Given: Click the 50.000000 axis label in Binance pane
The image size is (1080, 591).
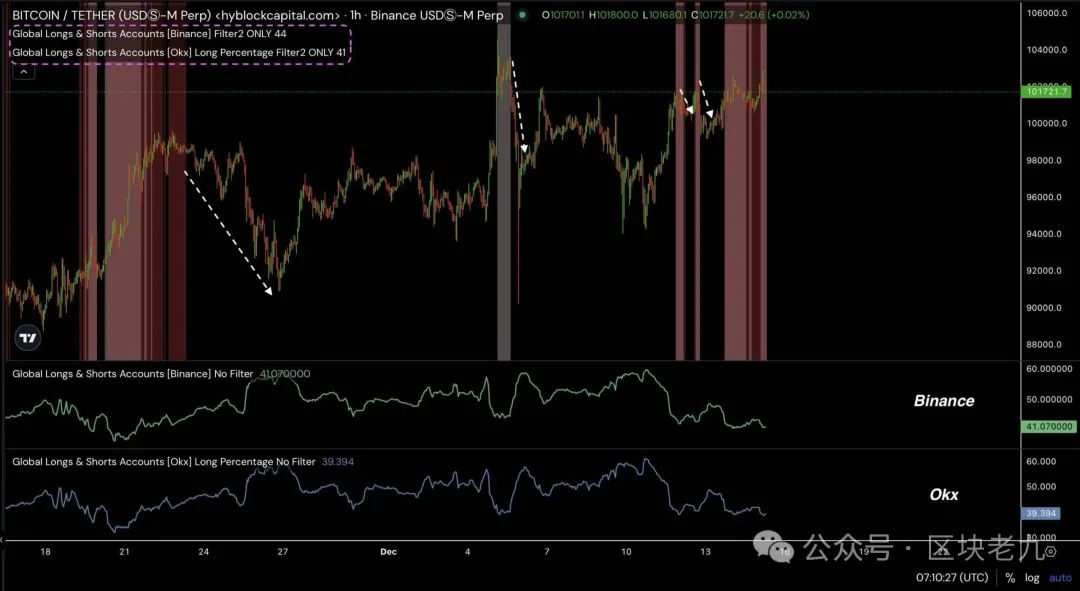Looking at the screenshot, I should point(1048,399).
